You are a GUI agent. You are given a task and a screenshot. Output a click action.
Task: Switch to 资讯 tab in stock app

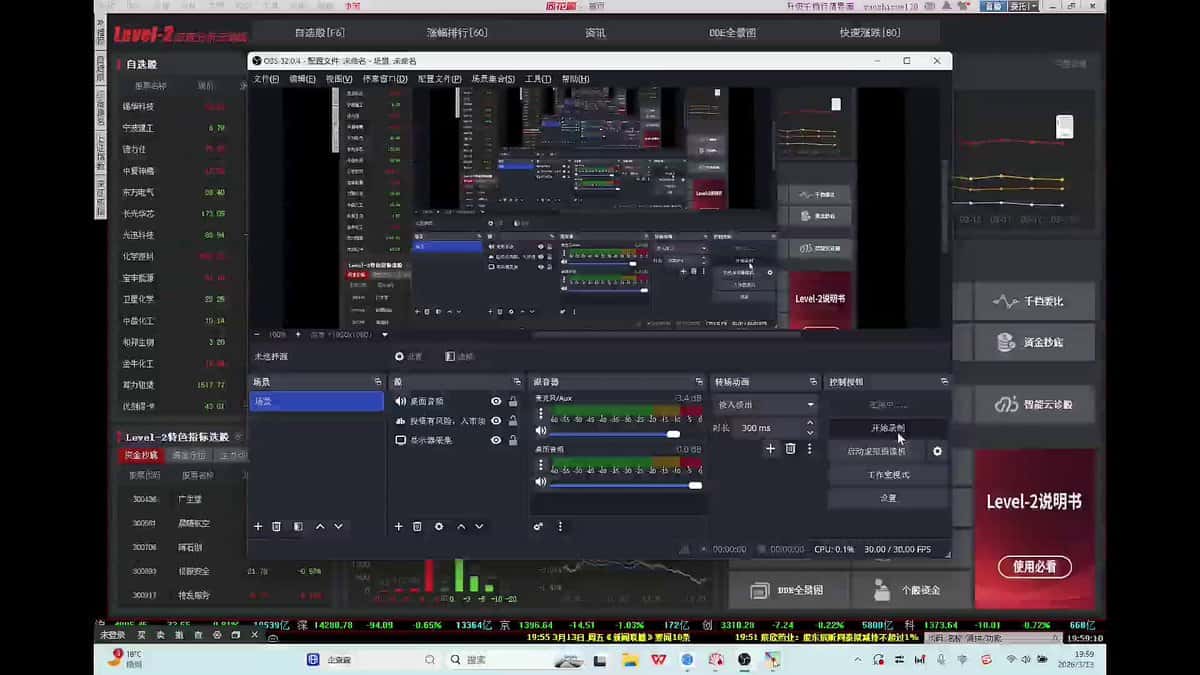[595, 33]
